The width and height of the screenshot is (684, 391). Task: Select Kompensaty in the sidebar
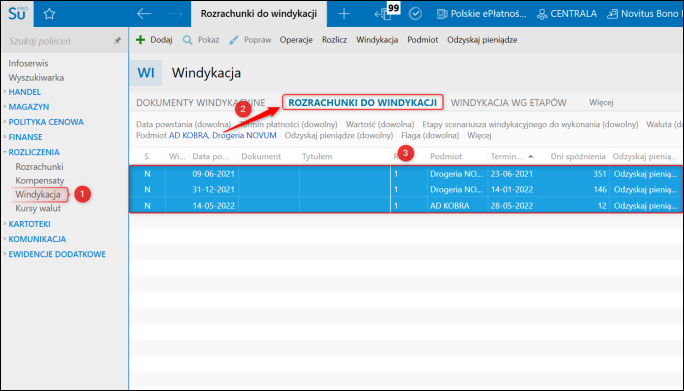[40, 180]
